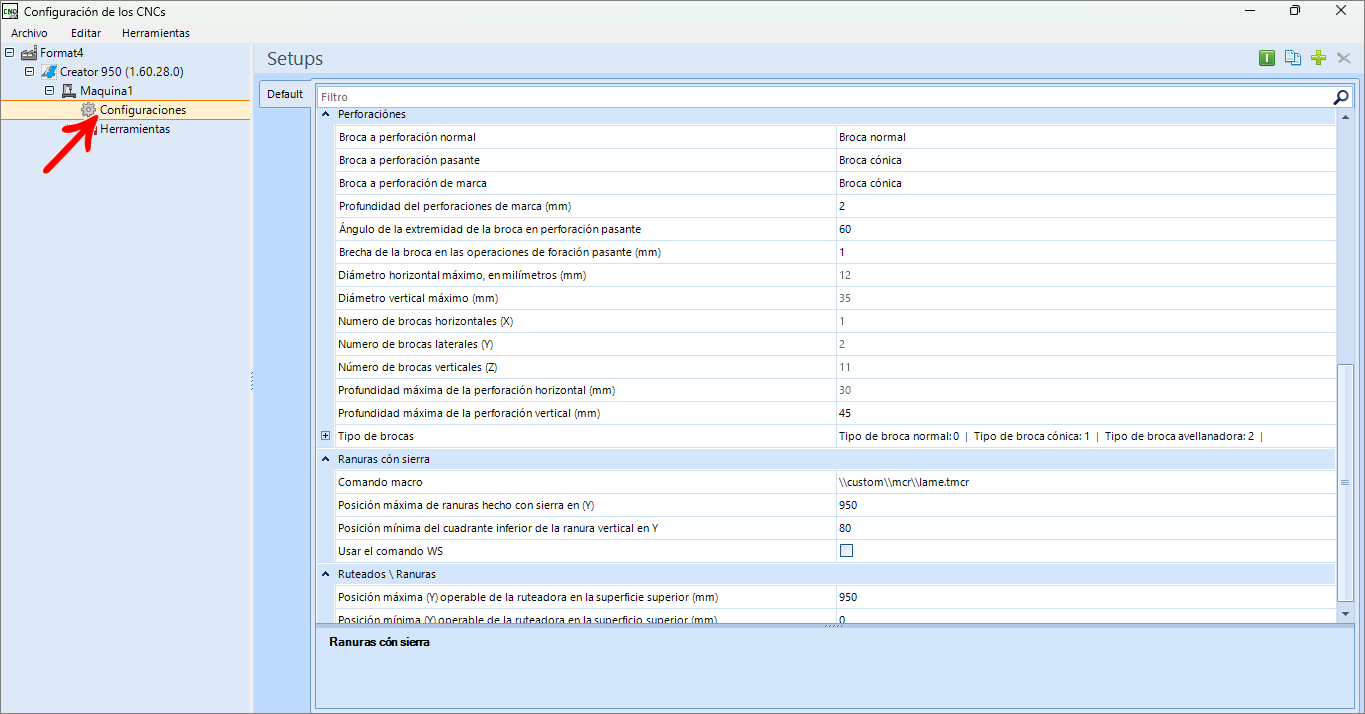Add a new setup with the green plus
Screen dimensions: 1365x714
point(1318,58)
